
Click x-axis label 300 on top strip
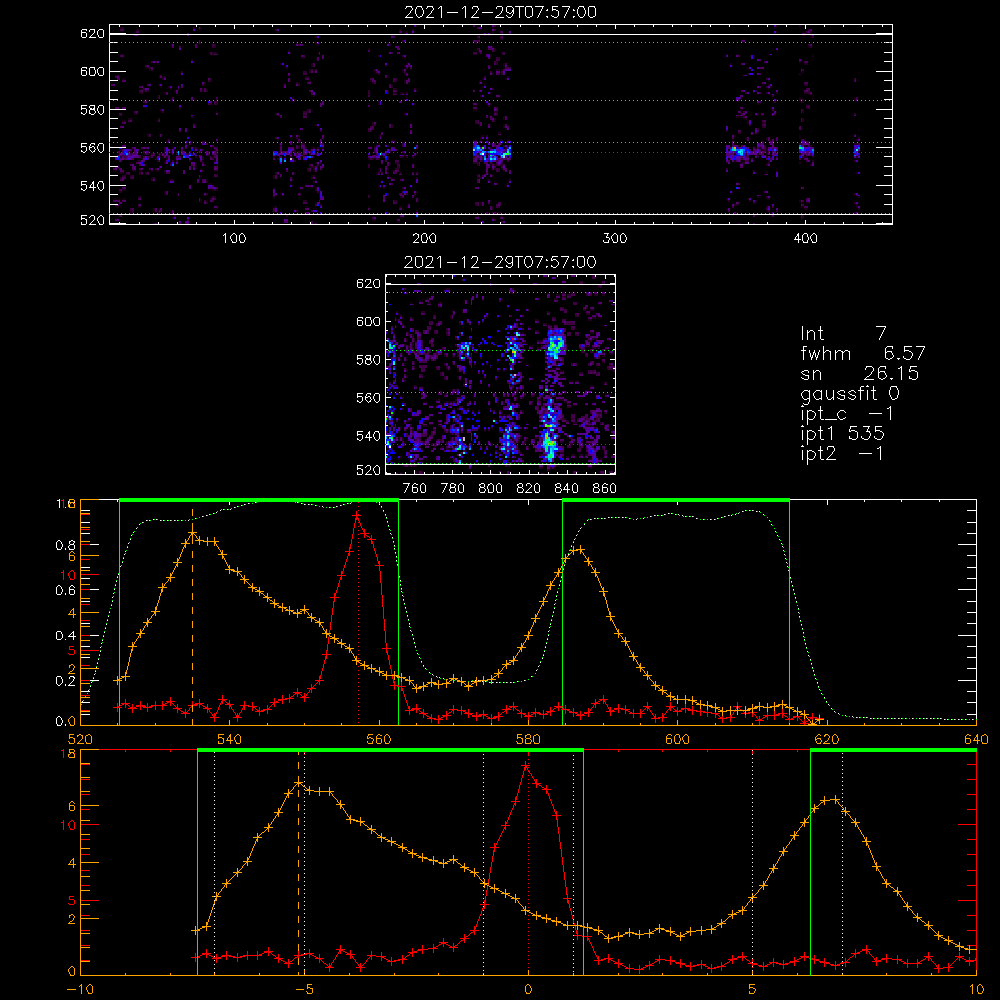615,239
